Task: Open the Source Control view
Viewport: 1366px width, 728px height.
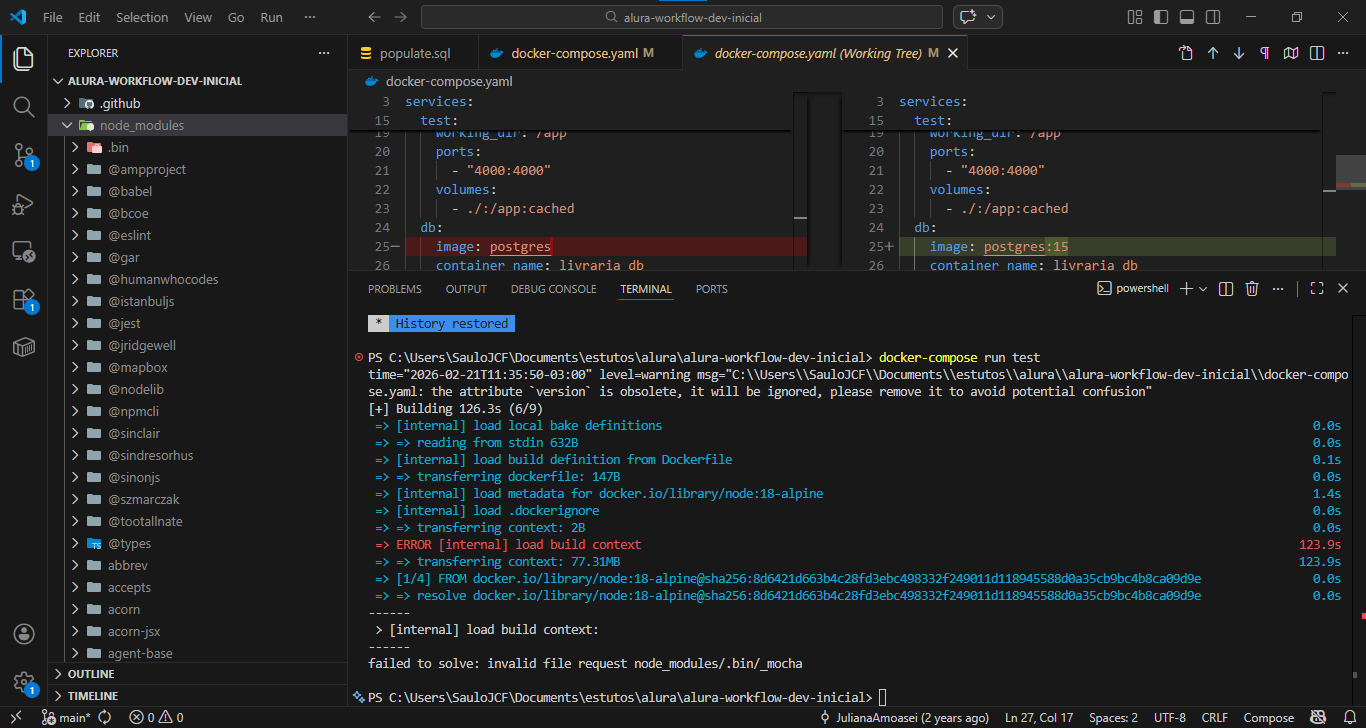Action: [x=23, y=155]
